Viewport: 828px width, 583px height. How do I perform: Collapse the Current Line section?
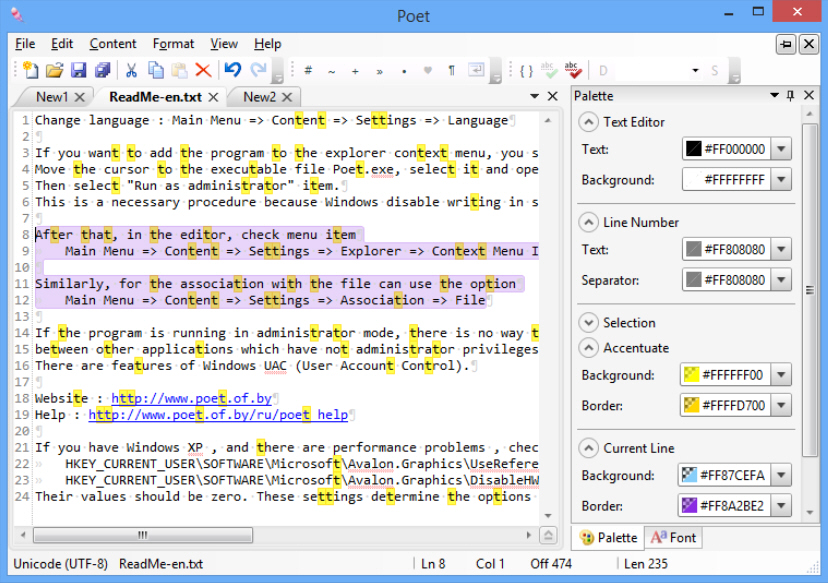point(588,448)
